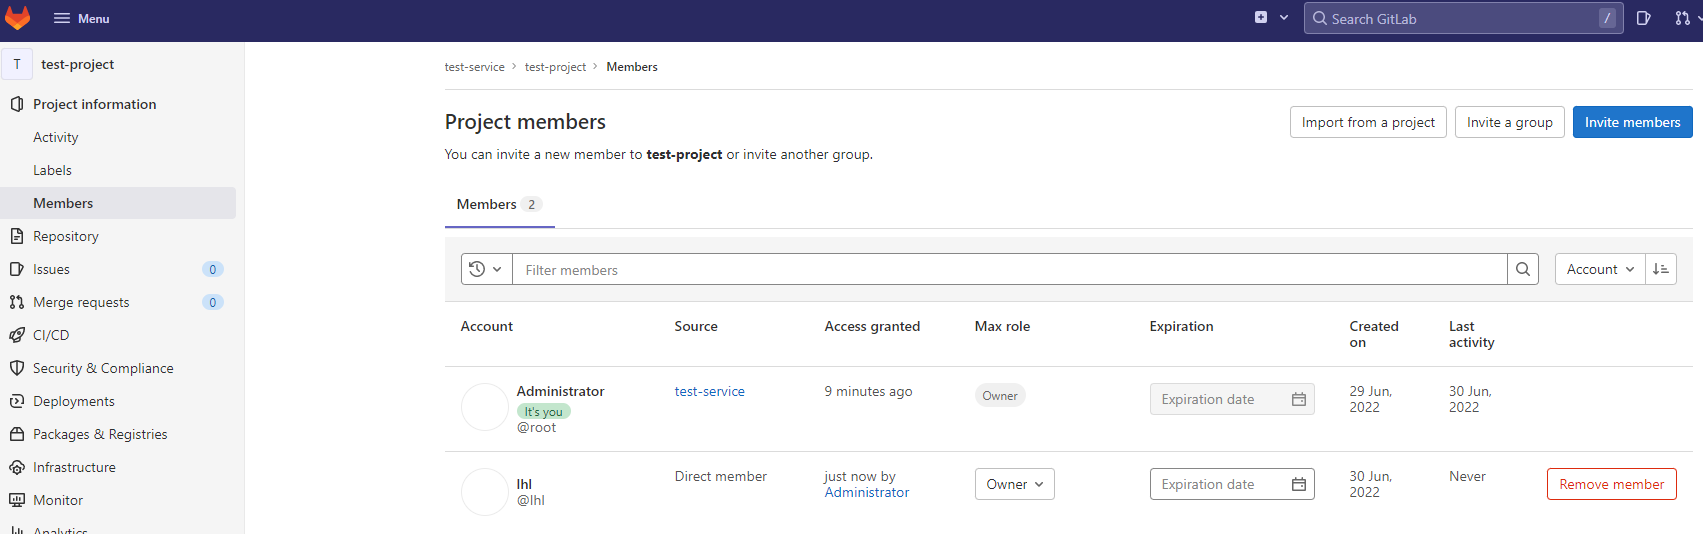Click the Repository sidebar icon
This screenshot has height=534, width=1703.
[x=17, y=236]
